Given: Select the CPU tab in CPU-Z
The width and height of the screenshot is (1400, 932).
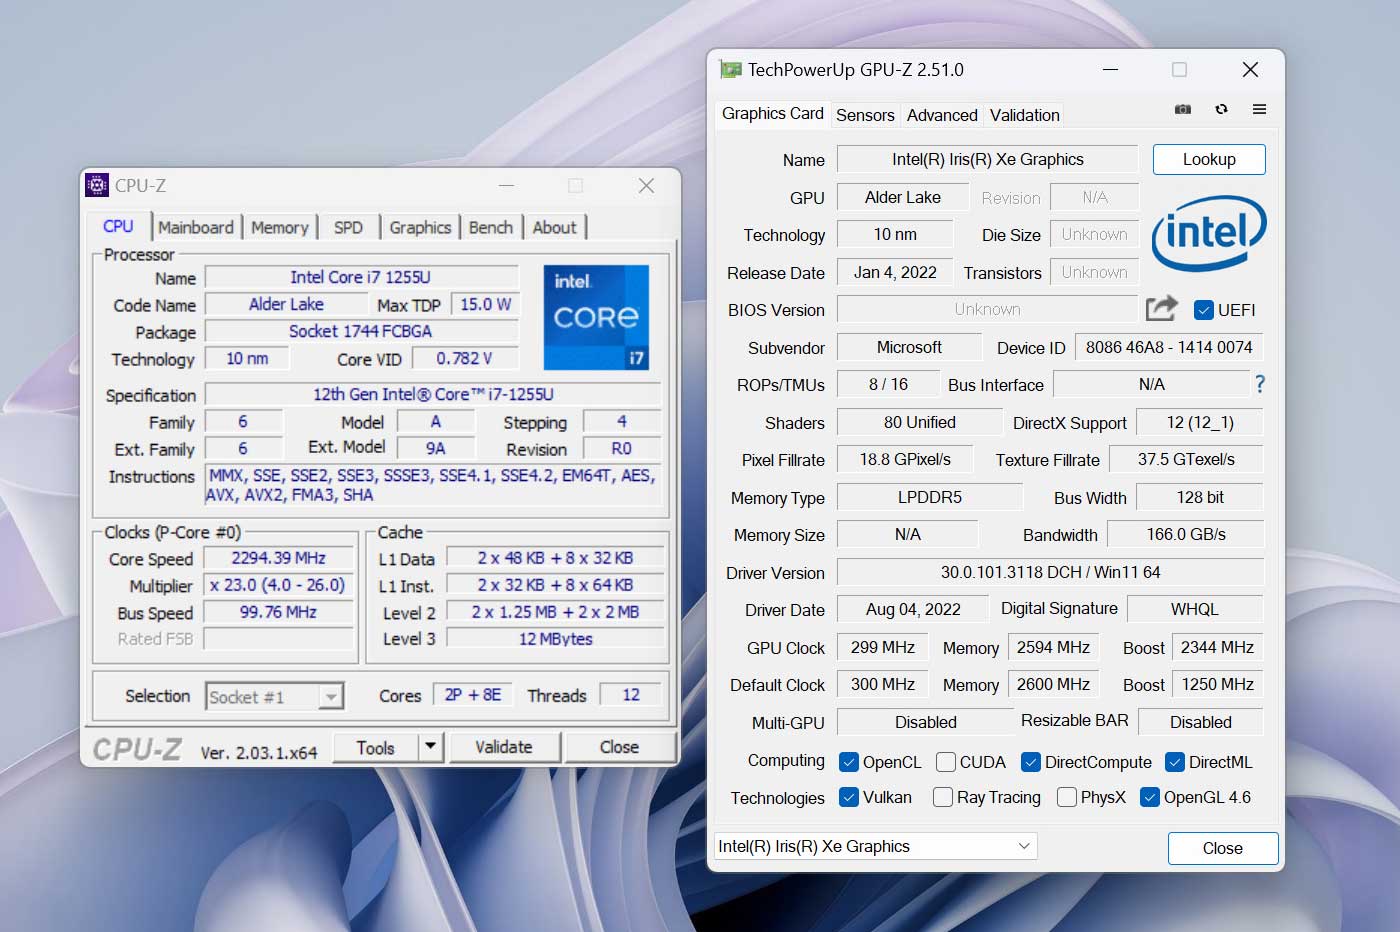Looking at the screenshot, I should [118, 226].
